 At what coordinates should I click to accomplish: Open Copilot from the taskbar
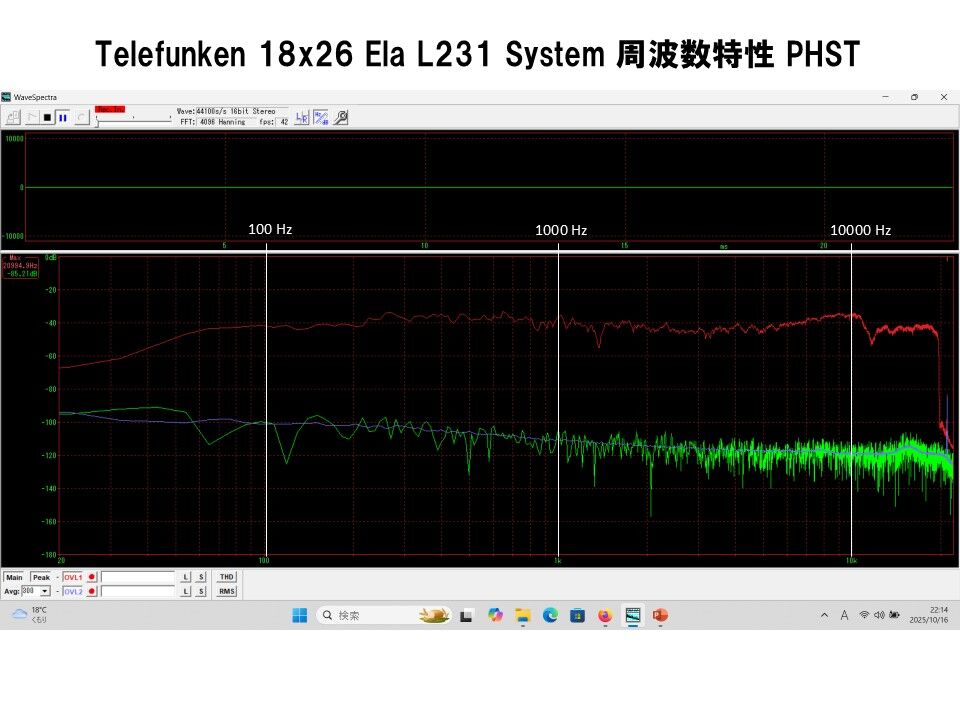pos(495,615)
